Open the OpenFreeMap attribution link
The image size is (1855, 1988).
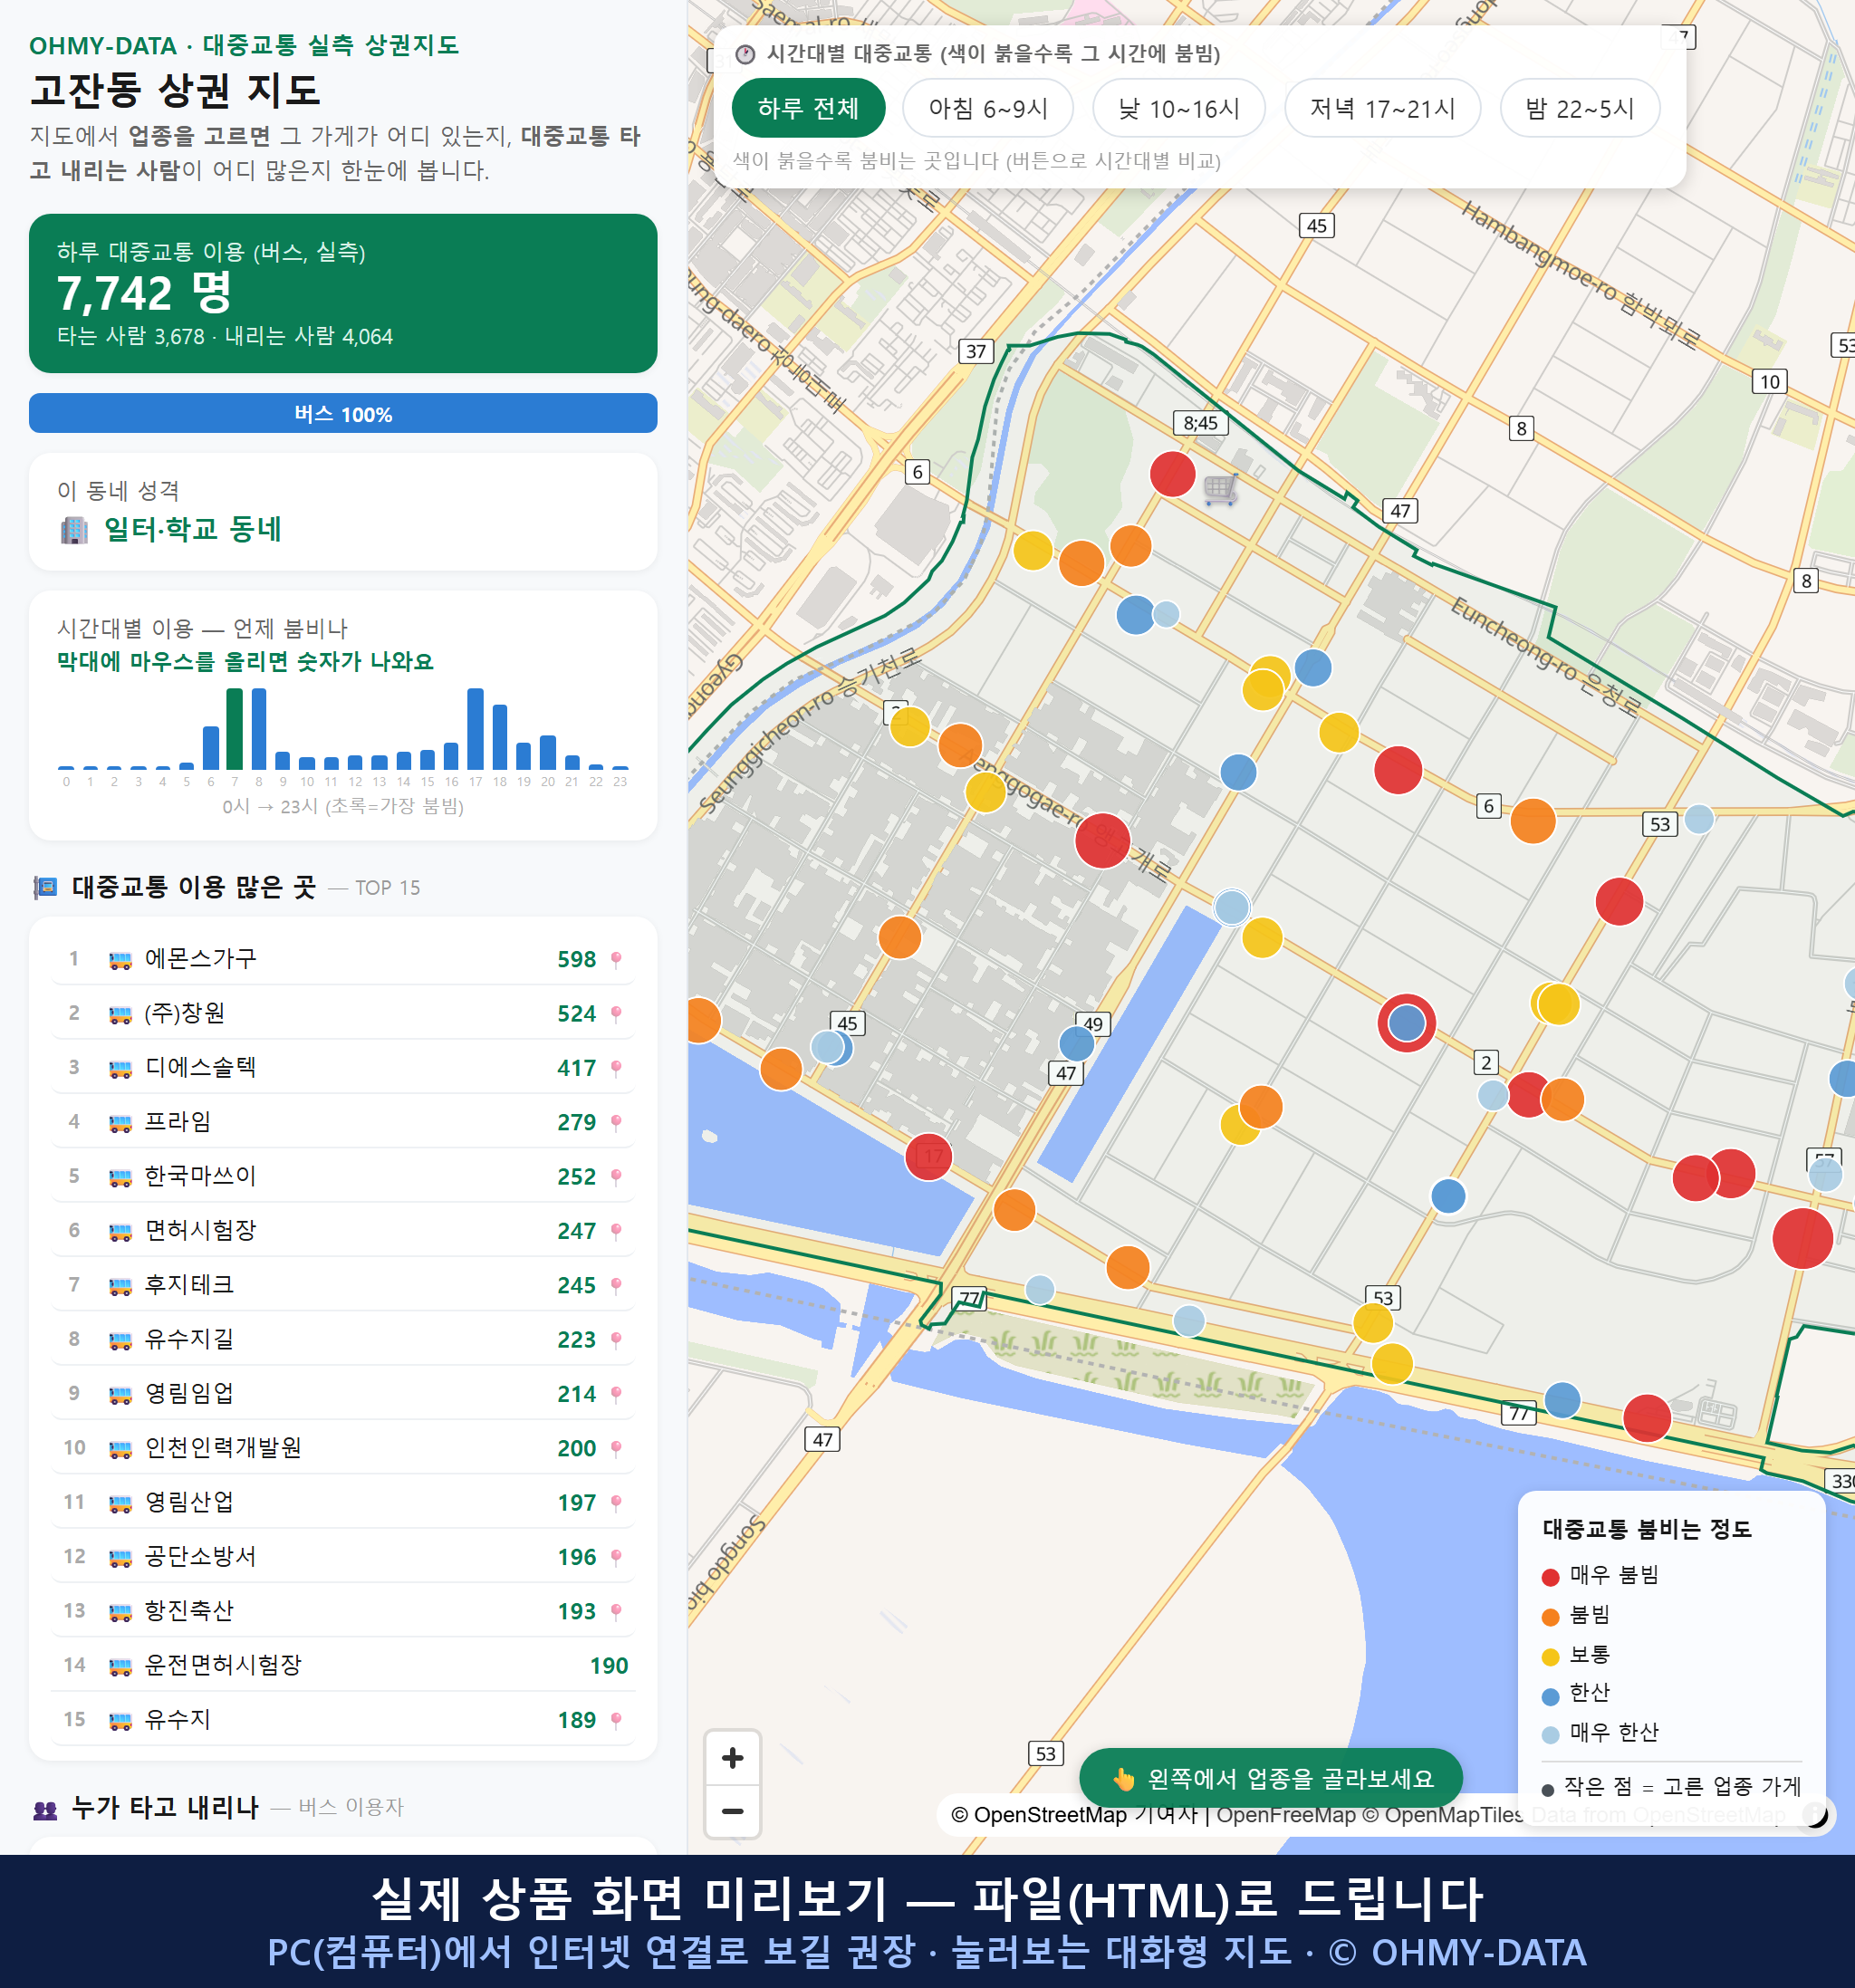(1286, 1815)
